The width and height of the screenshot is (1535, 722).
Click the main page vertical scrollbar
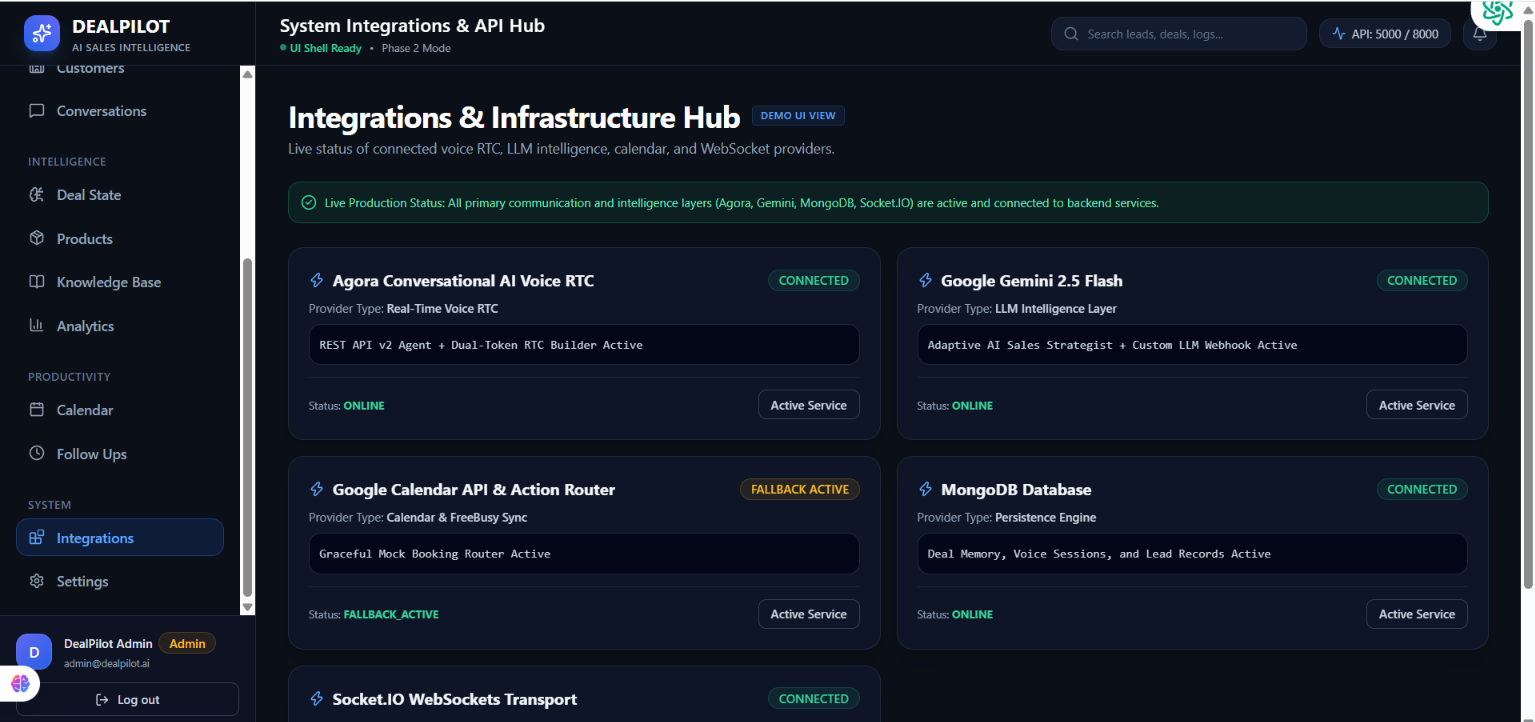pos(1527,305)
